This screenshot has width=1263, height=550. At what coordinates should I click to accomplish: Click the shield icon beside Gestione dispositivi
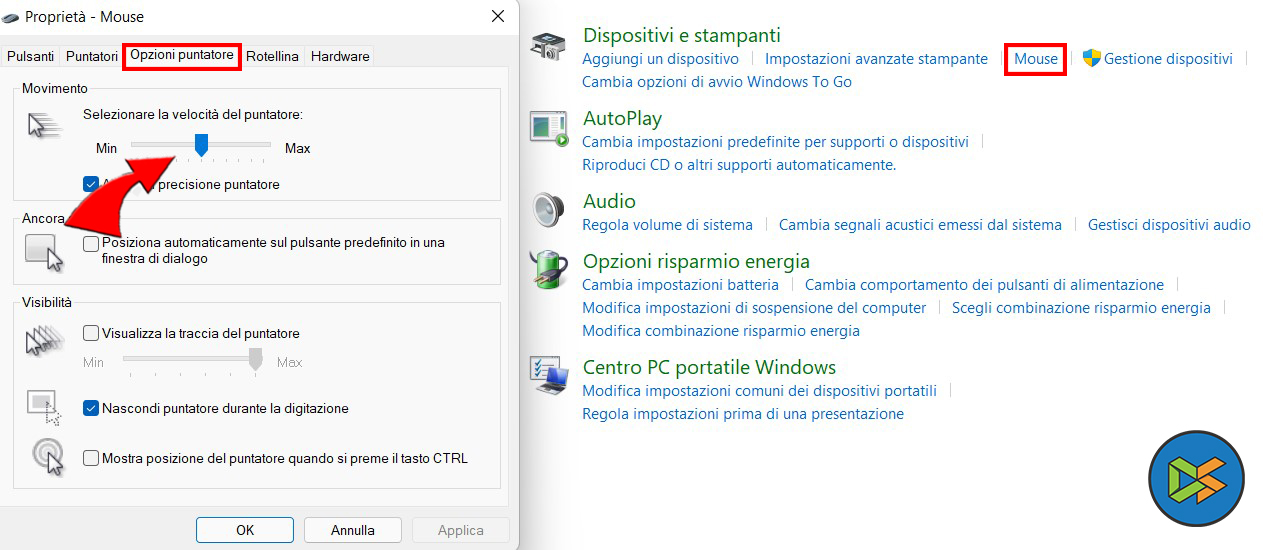point(1091,58)
